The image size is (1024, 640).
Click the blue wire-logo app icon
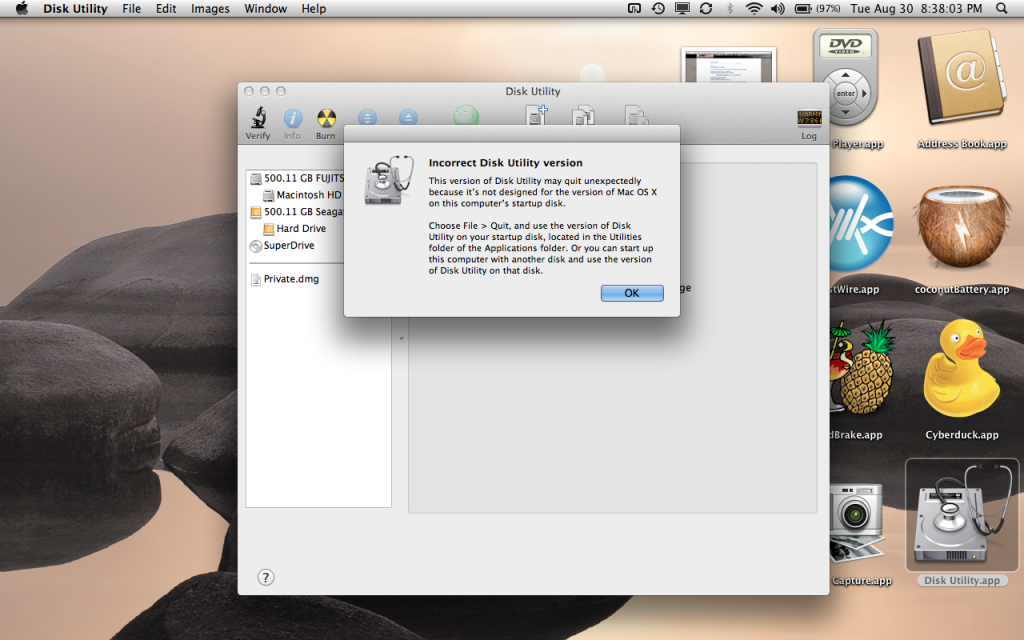tap(861, 224)
